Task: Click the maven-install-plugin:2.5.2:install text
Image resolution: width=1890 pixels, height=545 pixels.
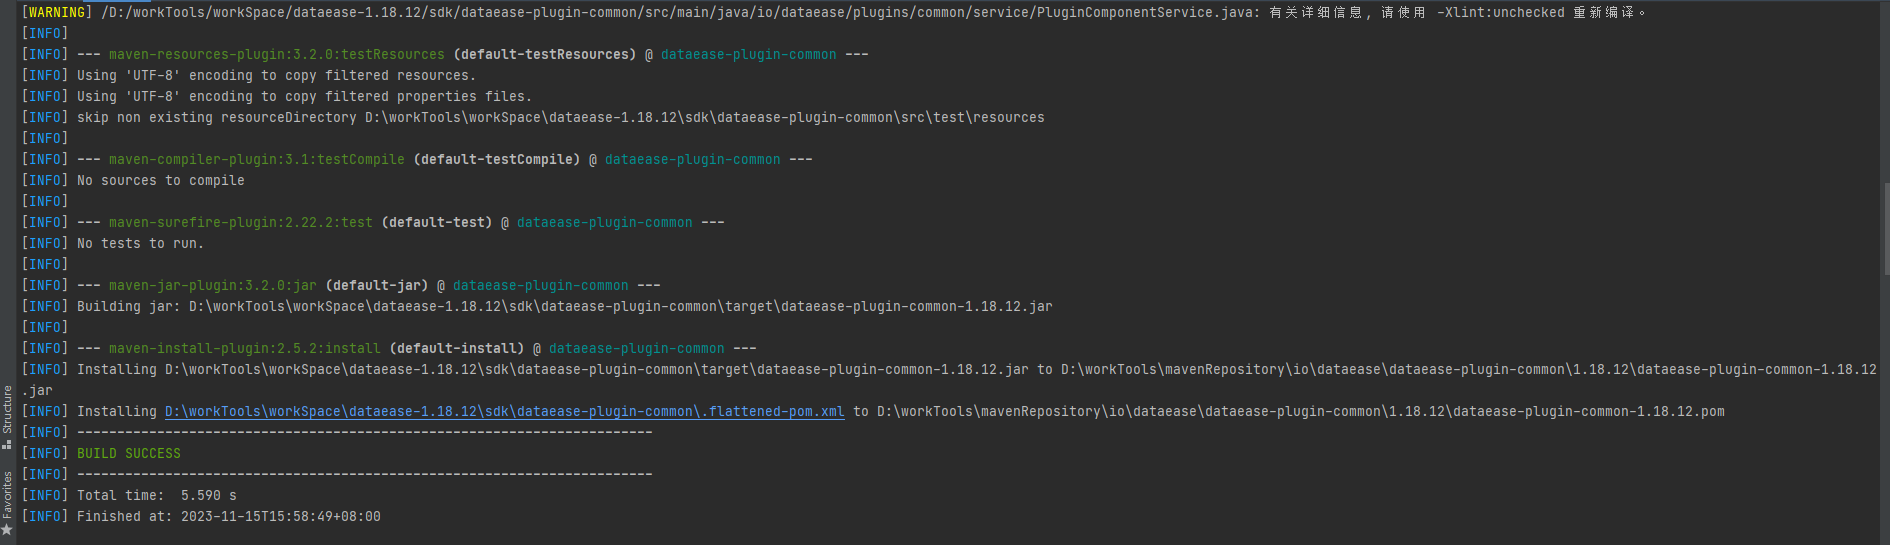Action: 245,348
